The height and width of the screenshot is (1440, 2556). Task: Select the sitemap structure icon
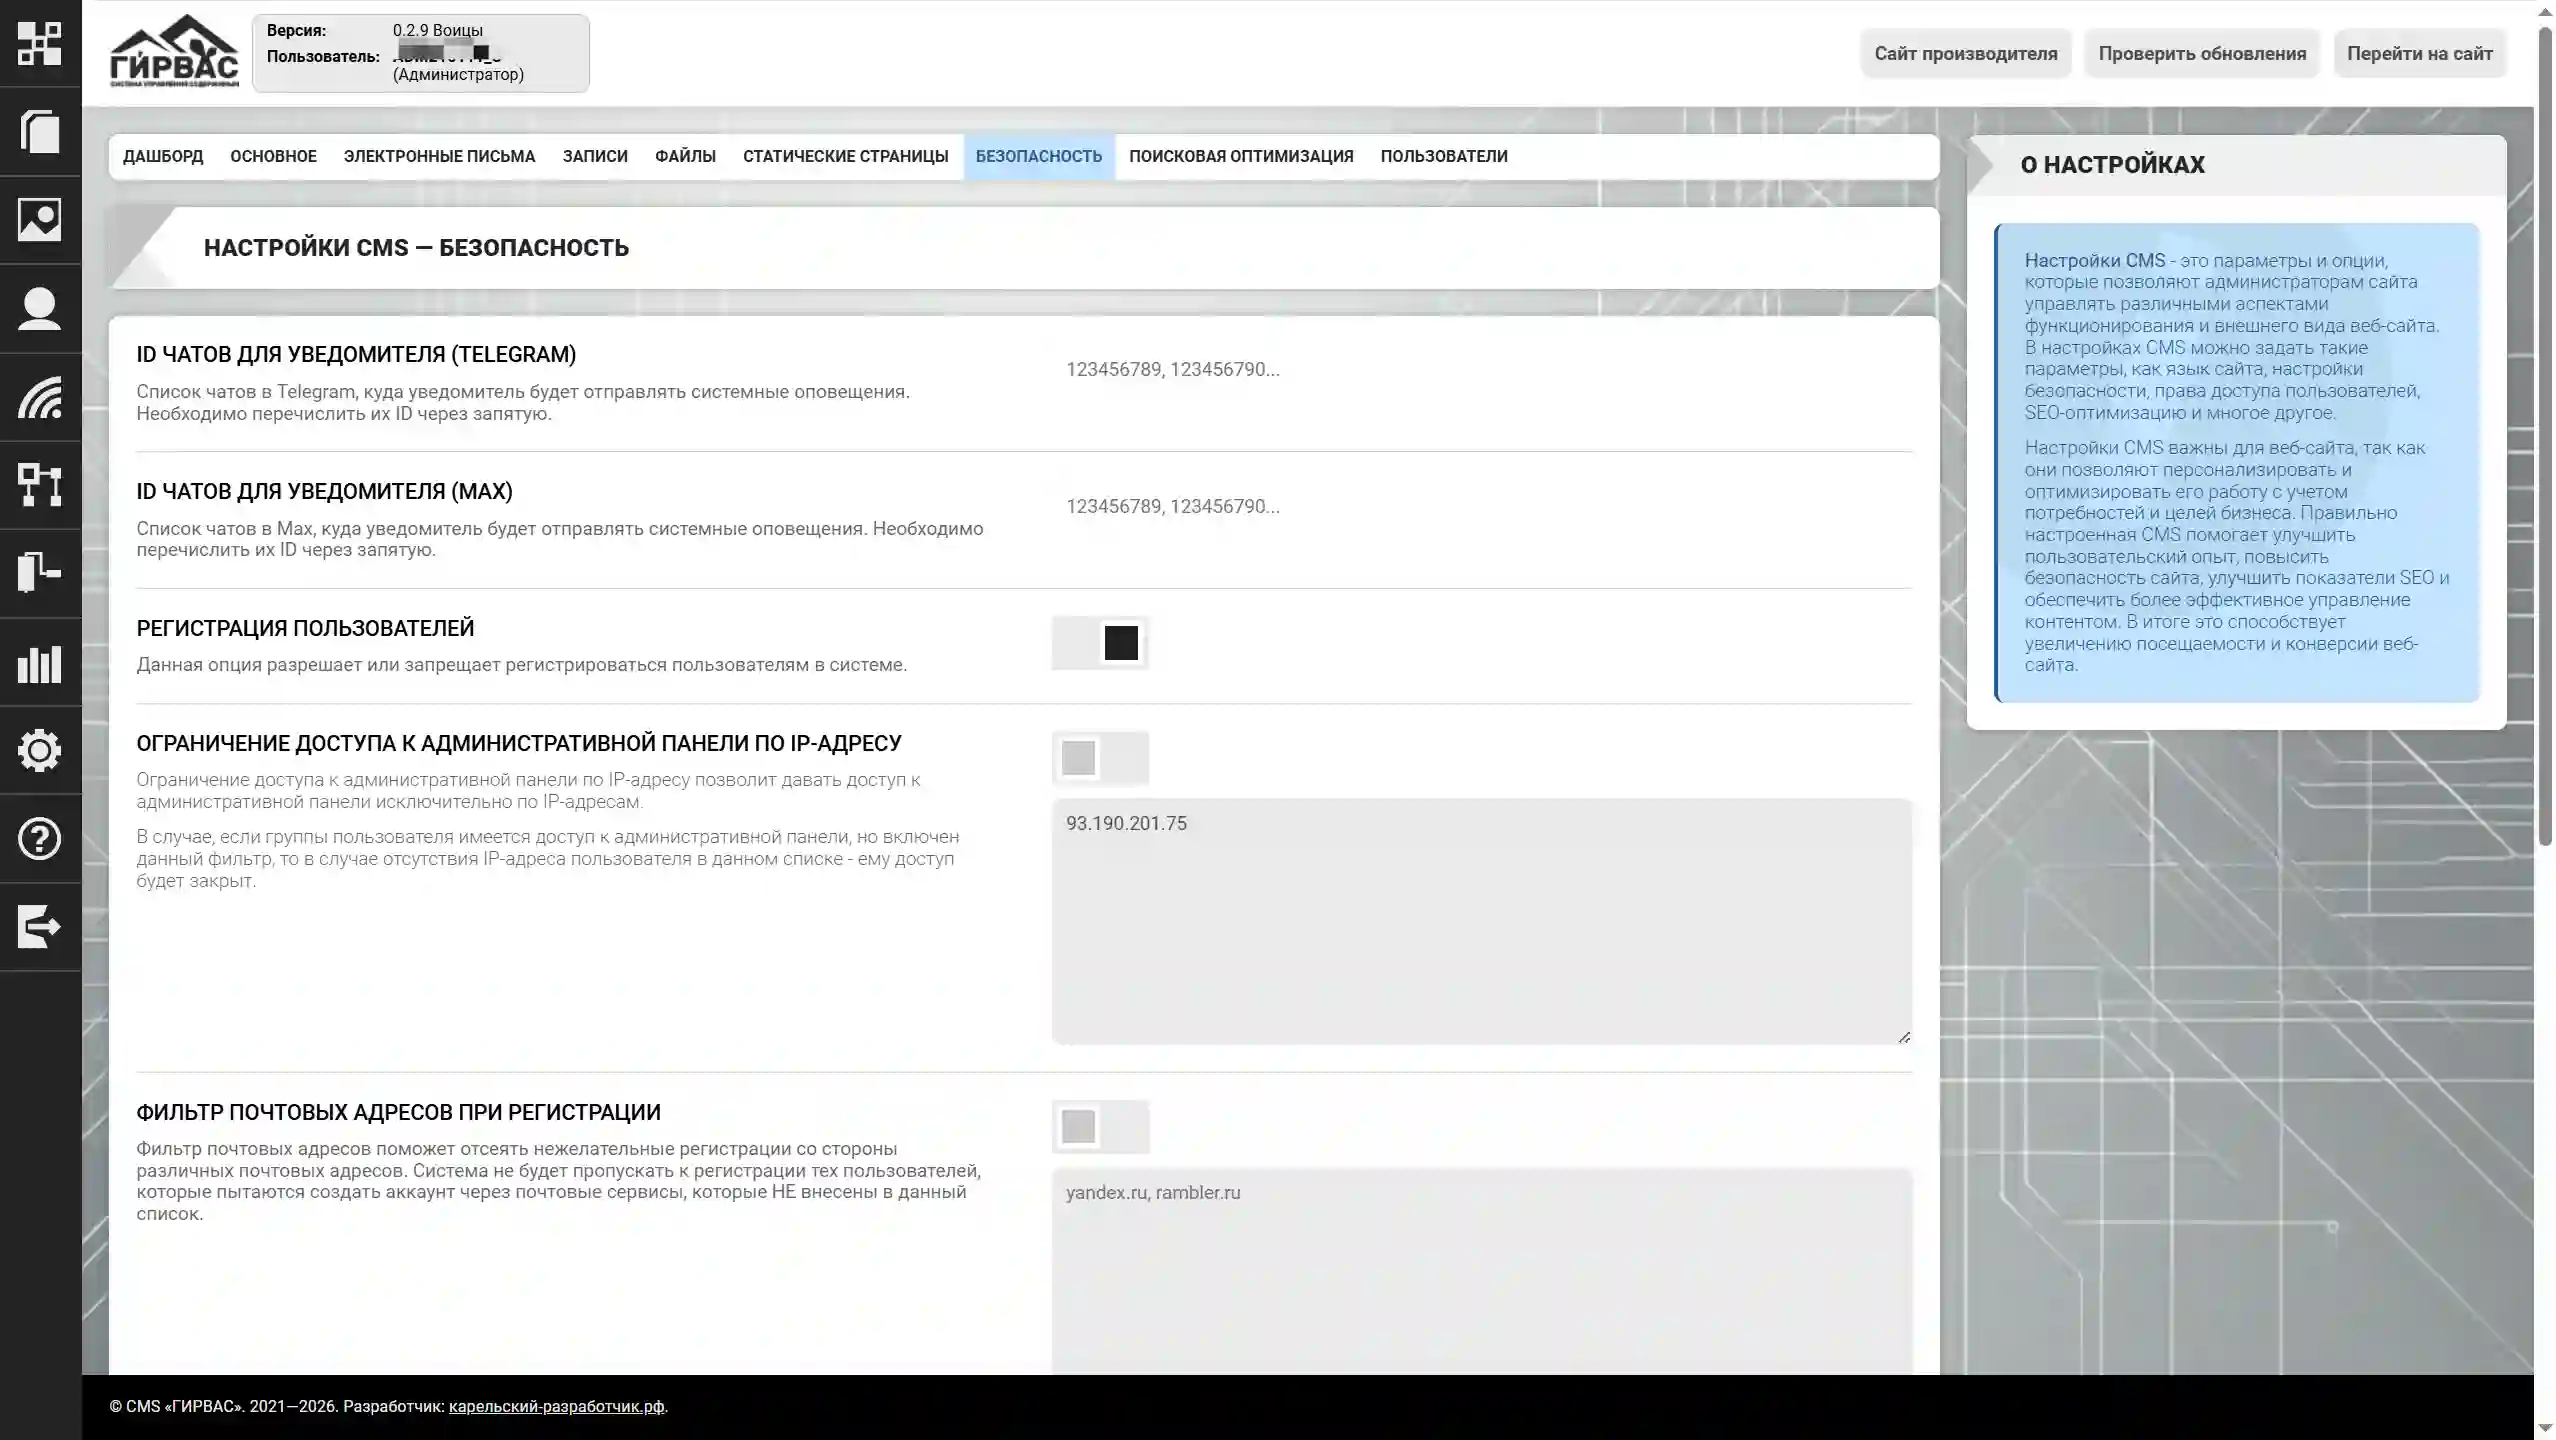click(40, 487)
